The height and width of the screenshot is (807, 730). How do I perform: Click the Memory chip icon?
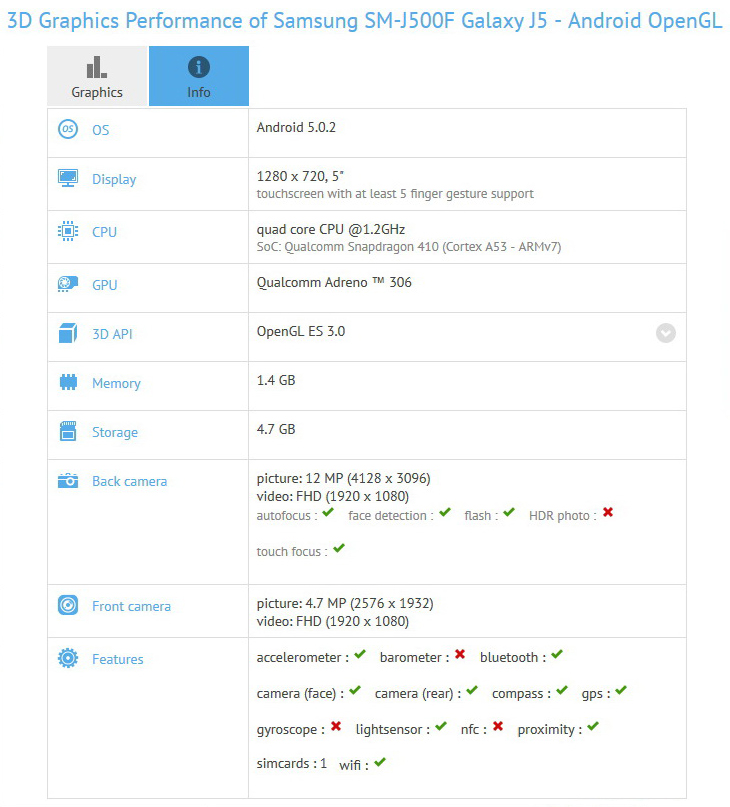[68, 382]
